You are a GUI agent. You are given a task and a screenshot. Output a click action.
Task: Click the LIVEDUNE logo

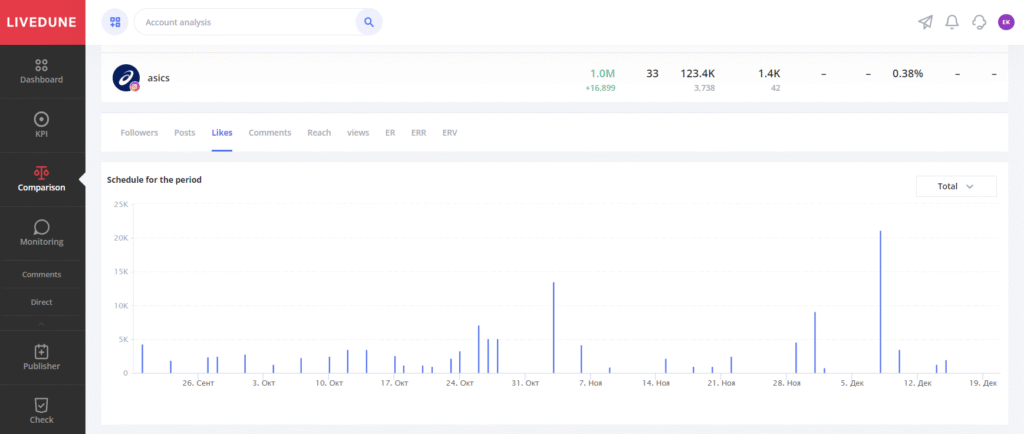pyautogui.click(x=42, y=22)
